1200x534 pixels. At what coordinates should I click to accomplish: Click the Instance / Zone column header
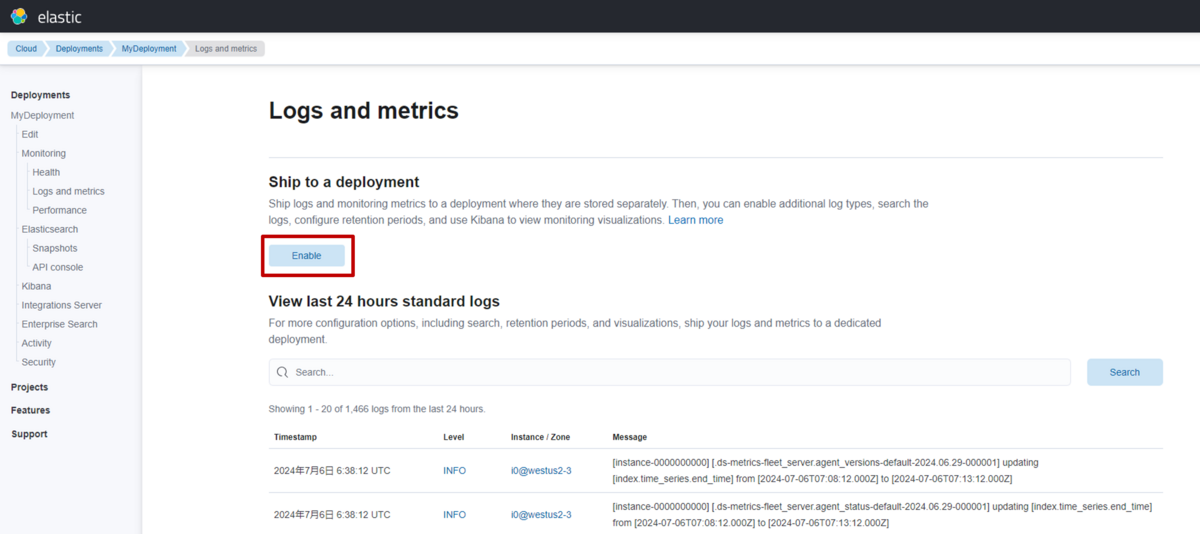(541, 437)
